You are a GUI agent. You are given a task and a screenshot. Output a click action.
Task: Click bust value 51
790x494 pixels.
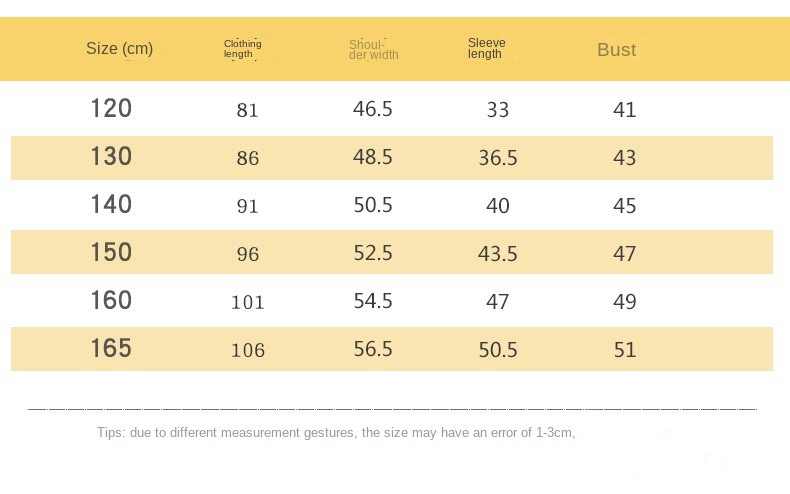(625, 350)
